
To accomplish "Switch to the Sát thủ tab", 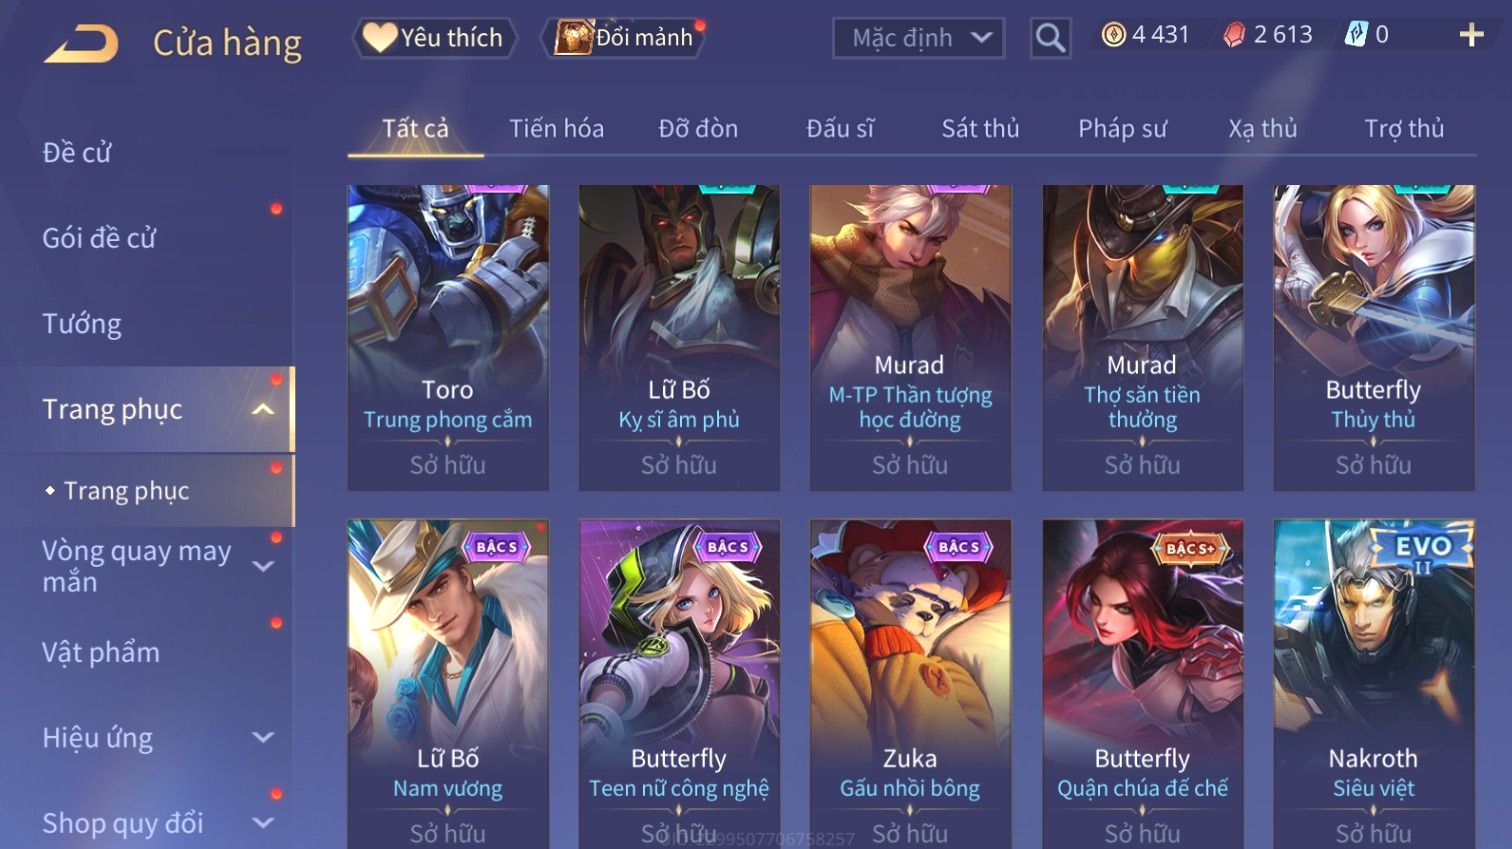I will click(980, 129).
